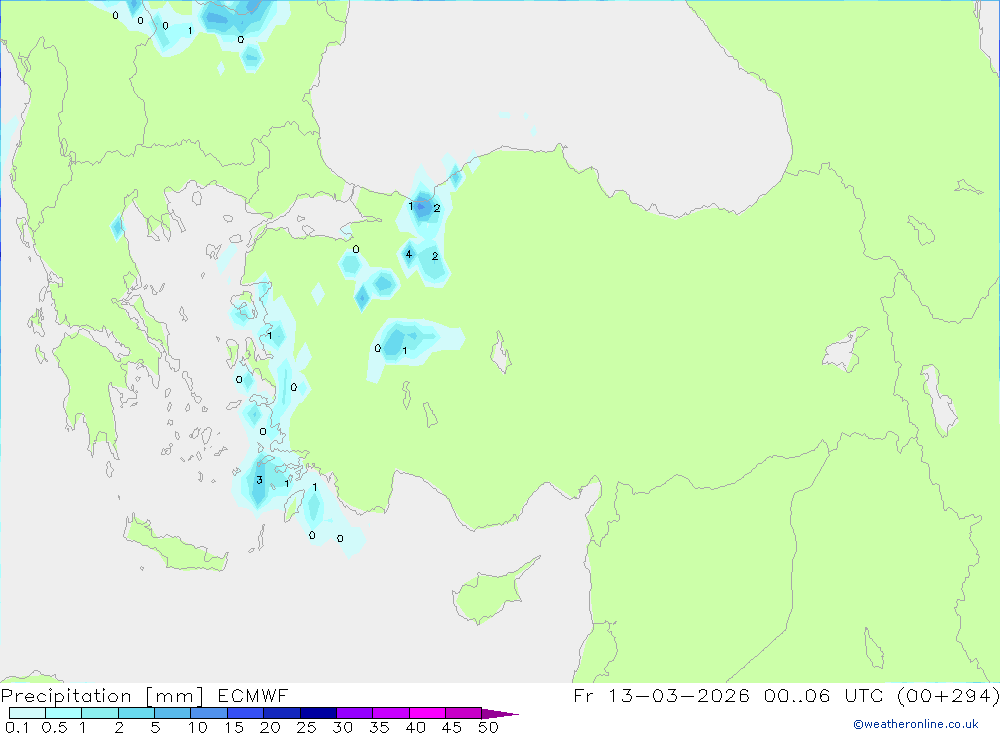Select the legend swatch between 0.5 and 1
This screenshot has width=1000, height=733.
(63, 713)
